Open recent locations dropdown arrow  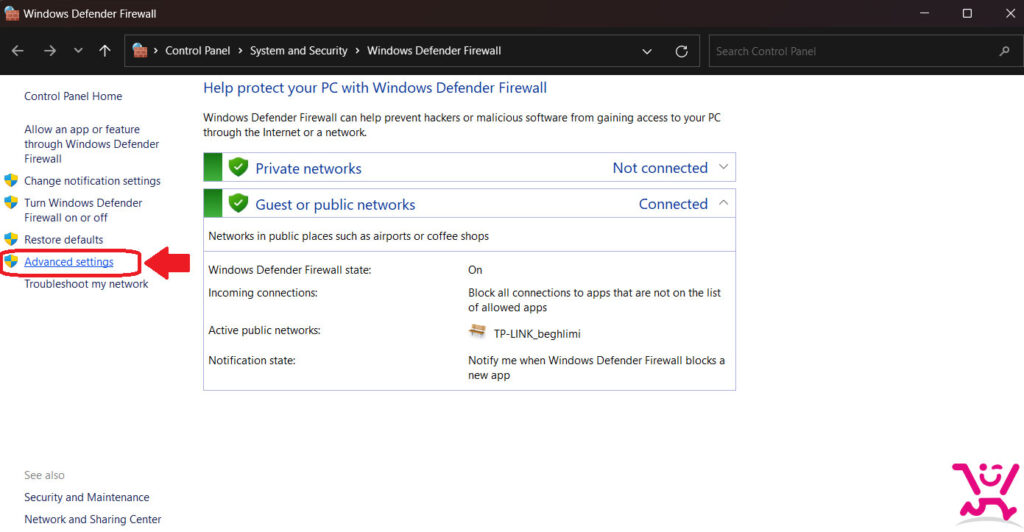78,51
